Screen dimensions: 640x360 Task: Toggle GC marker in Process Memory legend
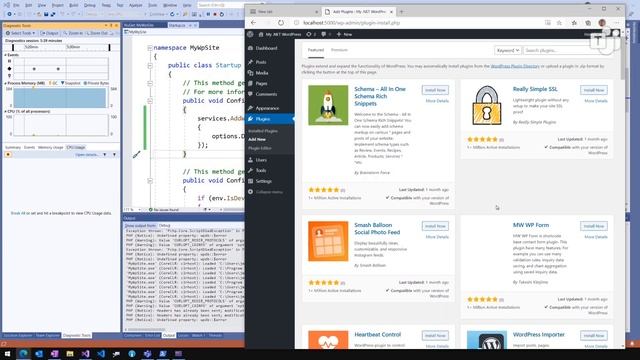pos(53,83)
